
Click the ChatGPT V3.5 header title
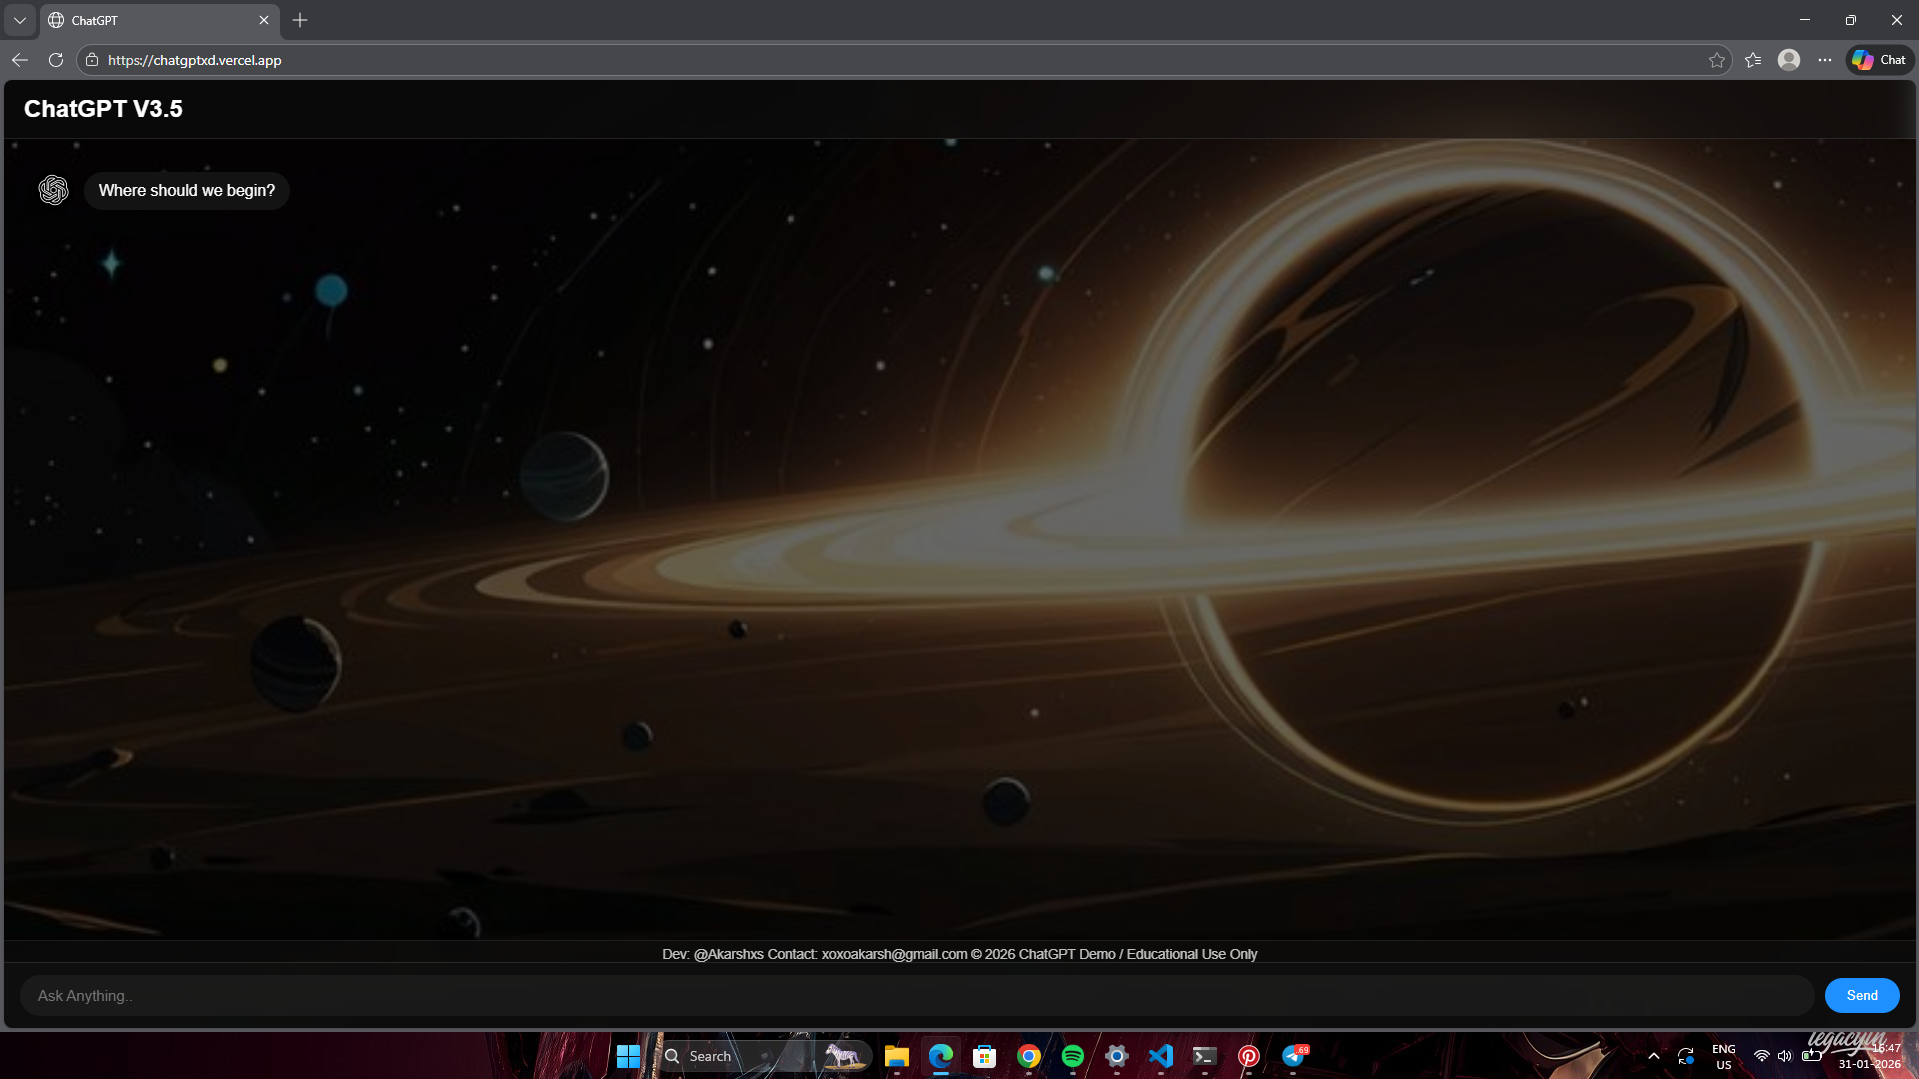click(x=103, y=109)
